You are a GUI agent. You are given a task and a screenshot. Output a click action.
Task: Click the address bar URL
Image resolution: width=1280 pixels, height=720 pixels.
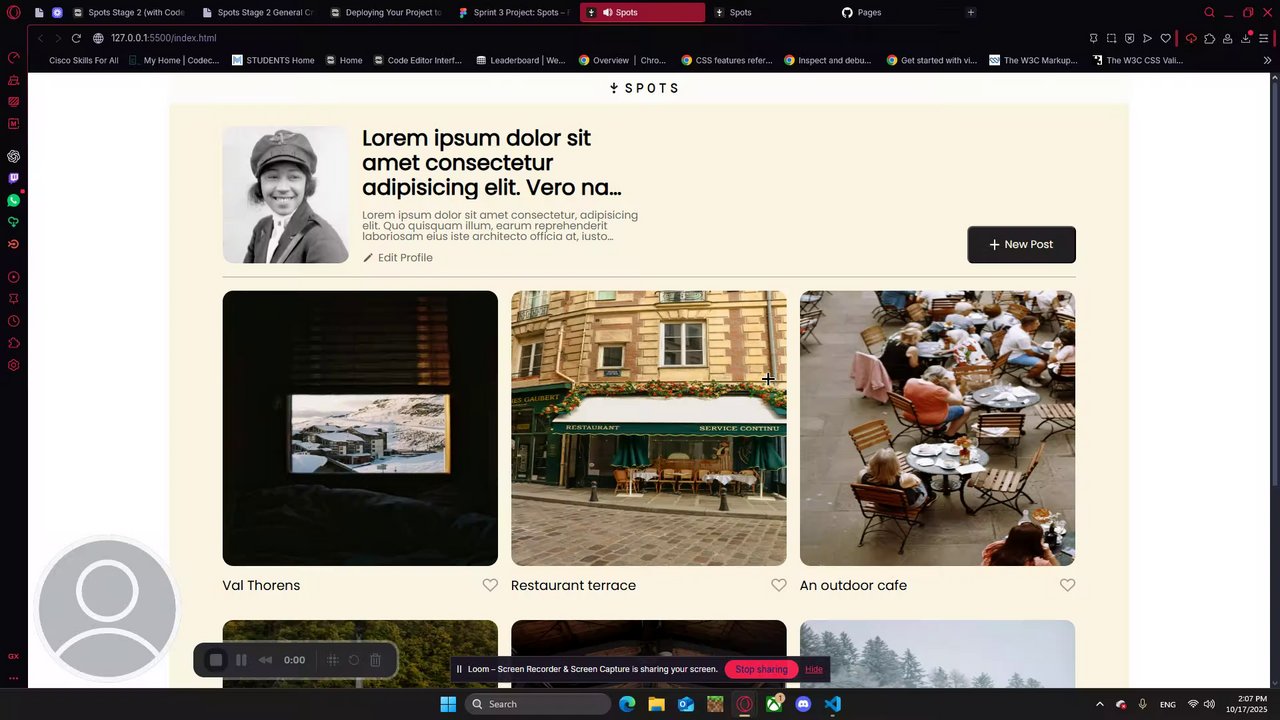tap(163, 38)
